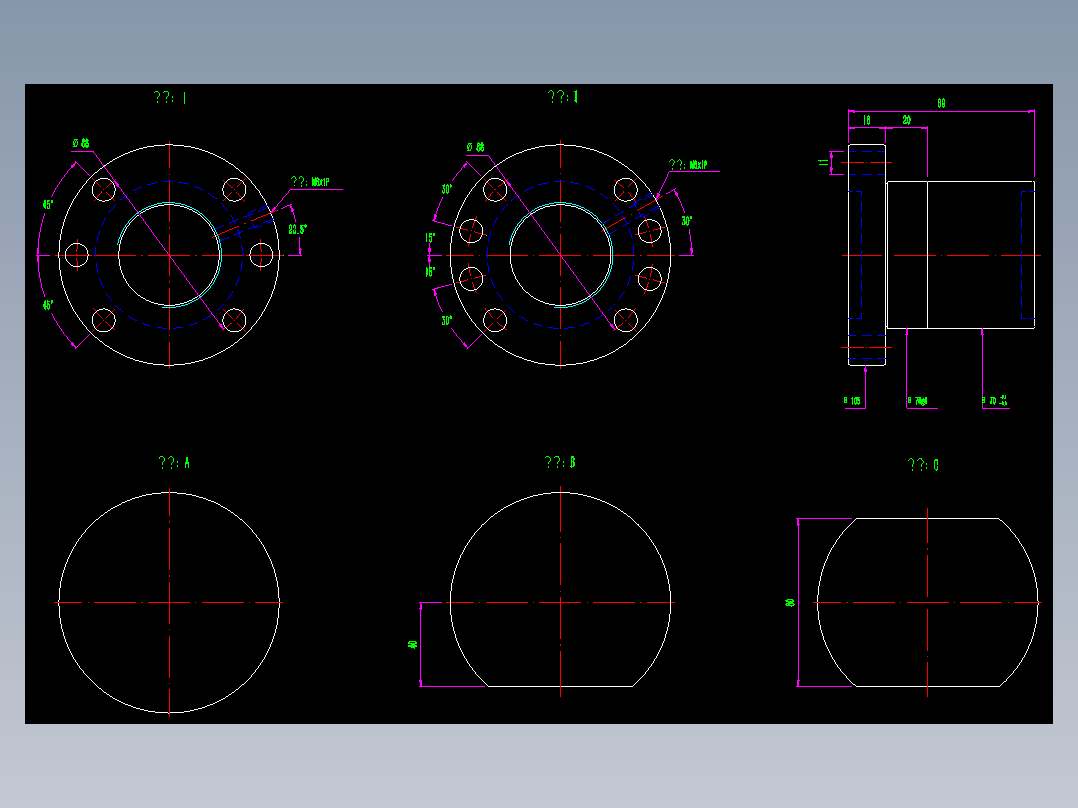
Task: Select the "??: C" view label
Action: (923, 465)
